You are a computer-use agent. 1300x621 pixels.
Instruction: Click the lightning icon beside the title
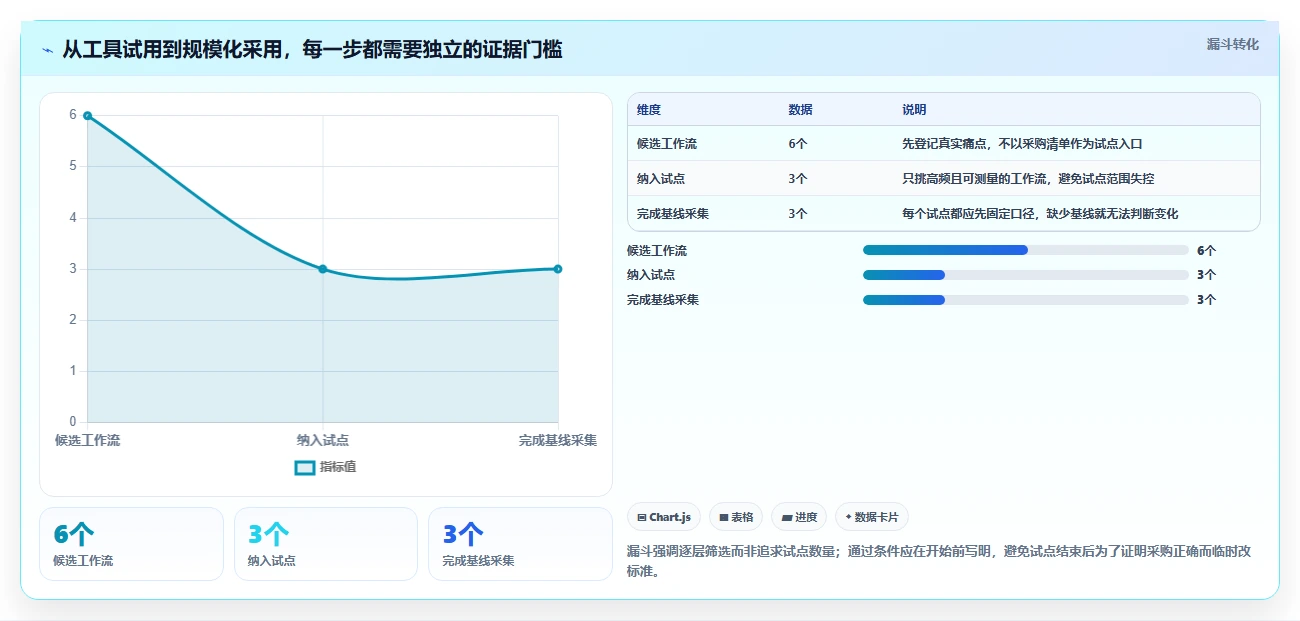pyautogui.click(x=47, y=50)
